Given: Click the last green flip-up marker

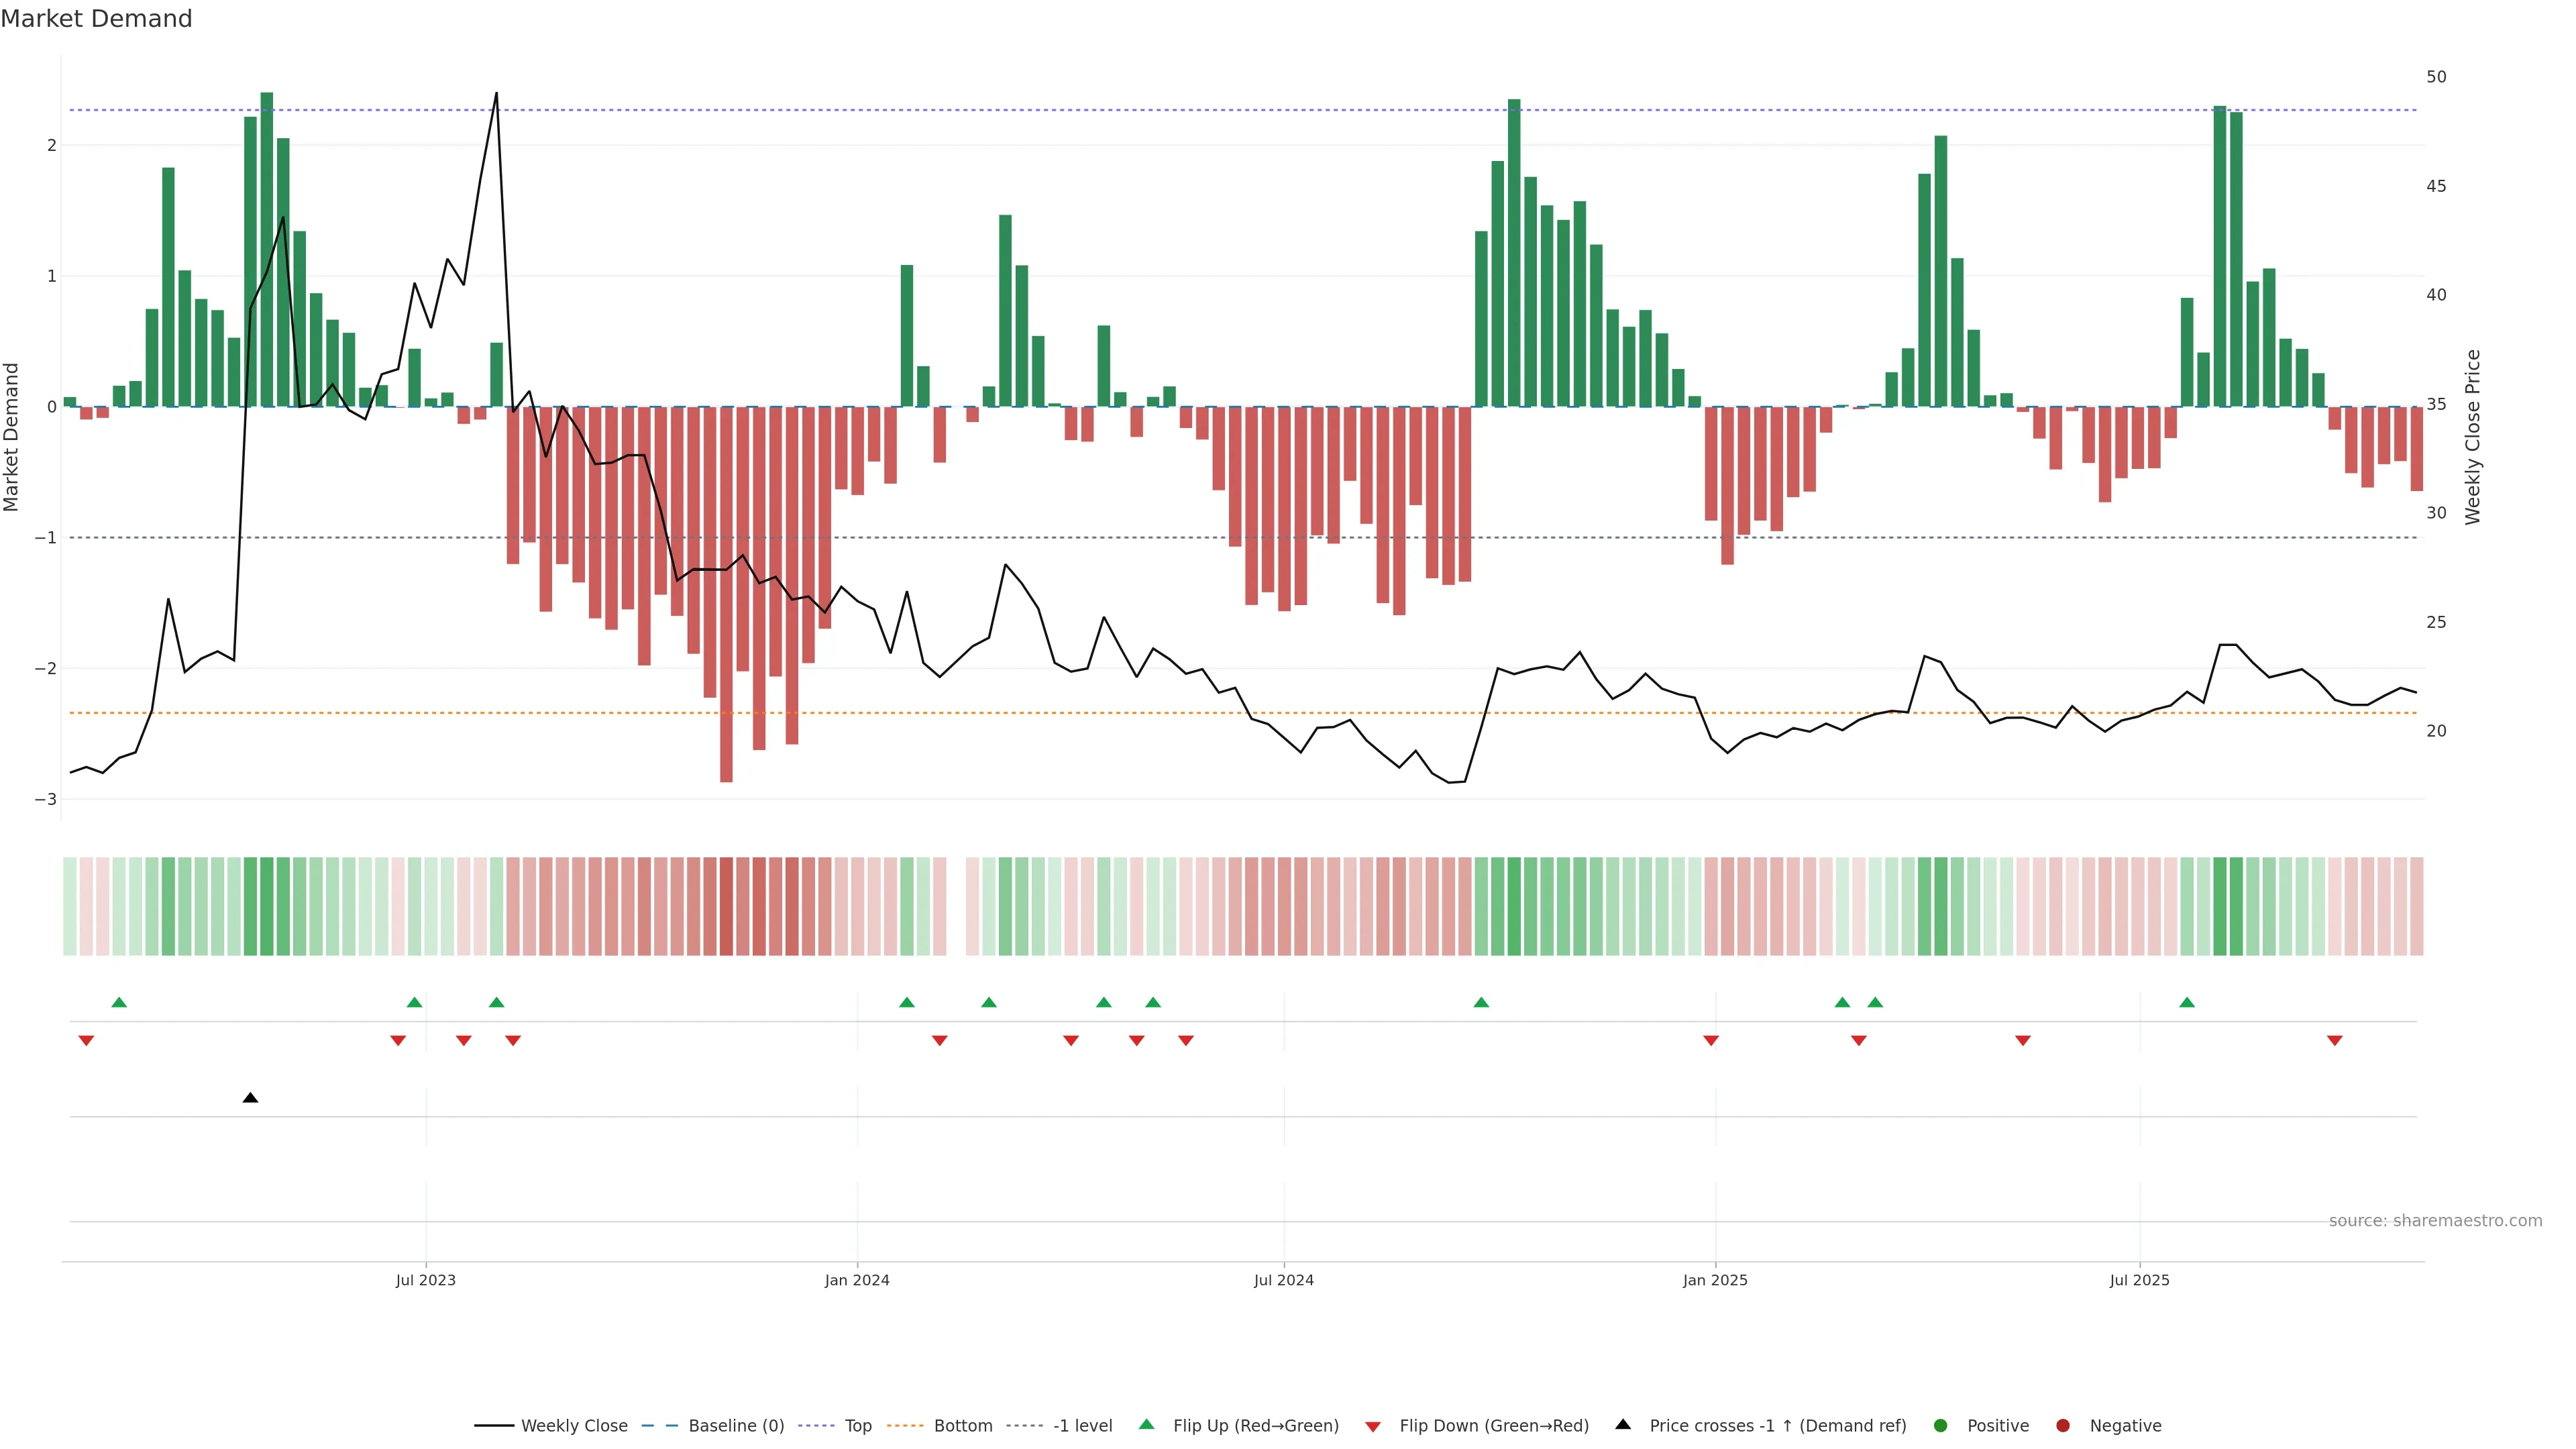Looking at the screenshot, I should point(2187,1002).
